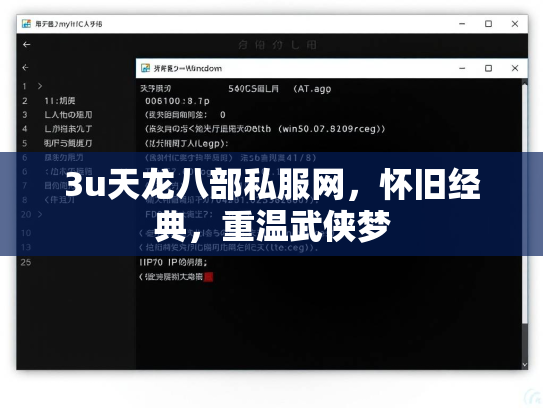
Task: Close the inner Window dialog
Action: point(515,68)
